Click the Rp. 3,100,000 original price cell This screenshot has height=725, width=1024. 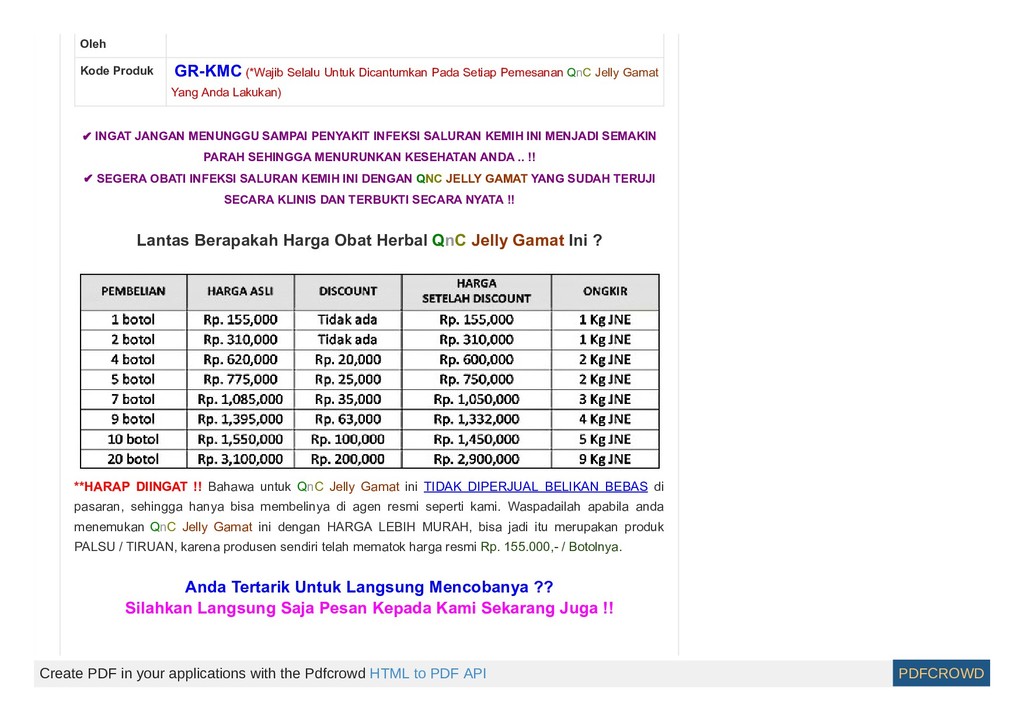(x=240, y=459)
